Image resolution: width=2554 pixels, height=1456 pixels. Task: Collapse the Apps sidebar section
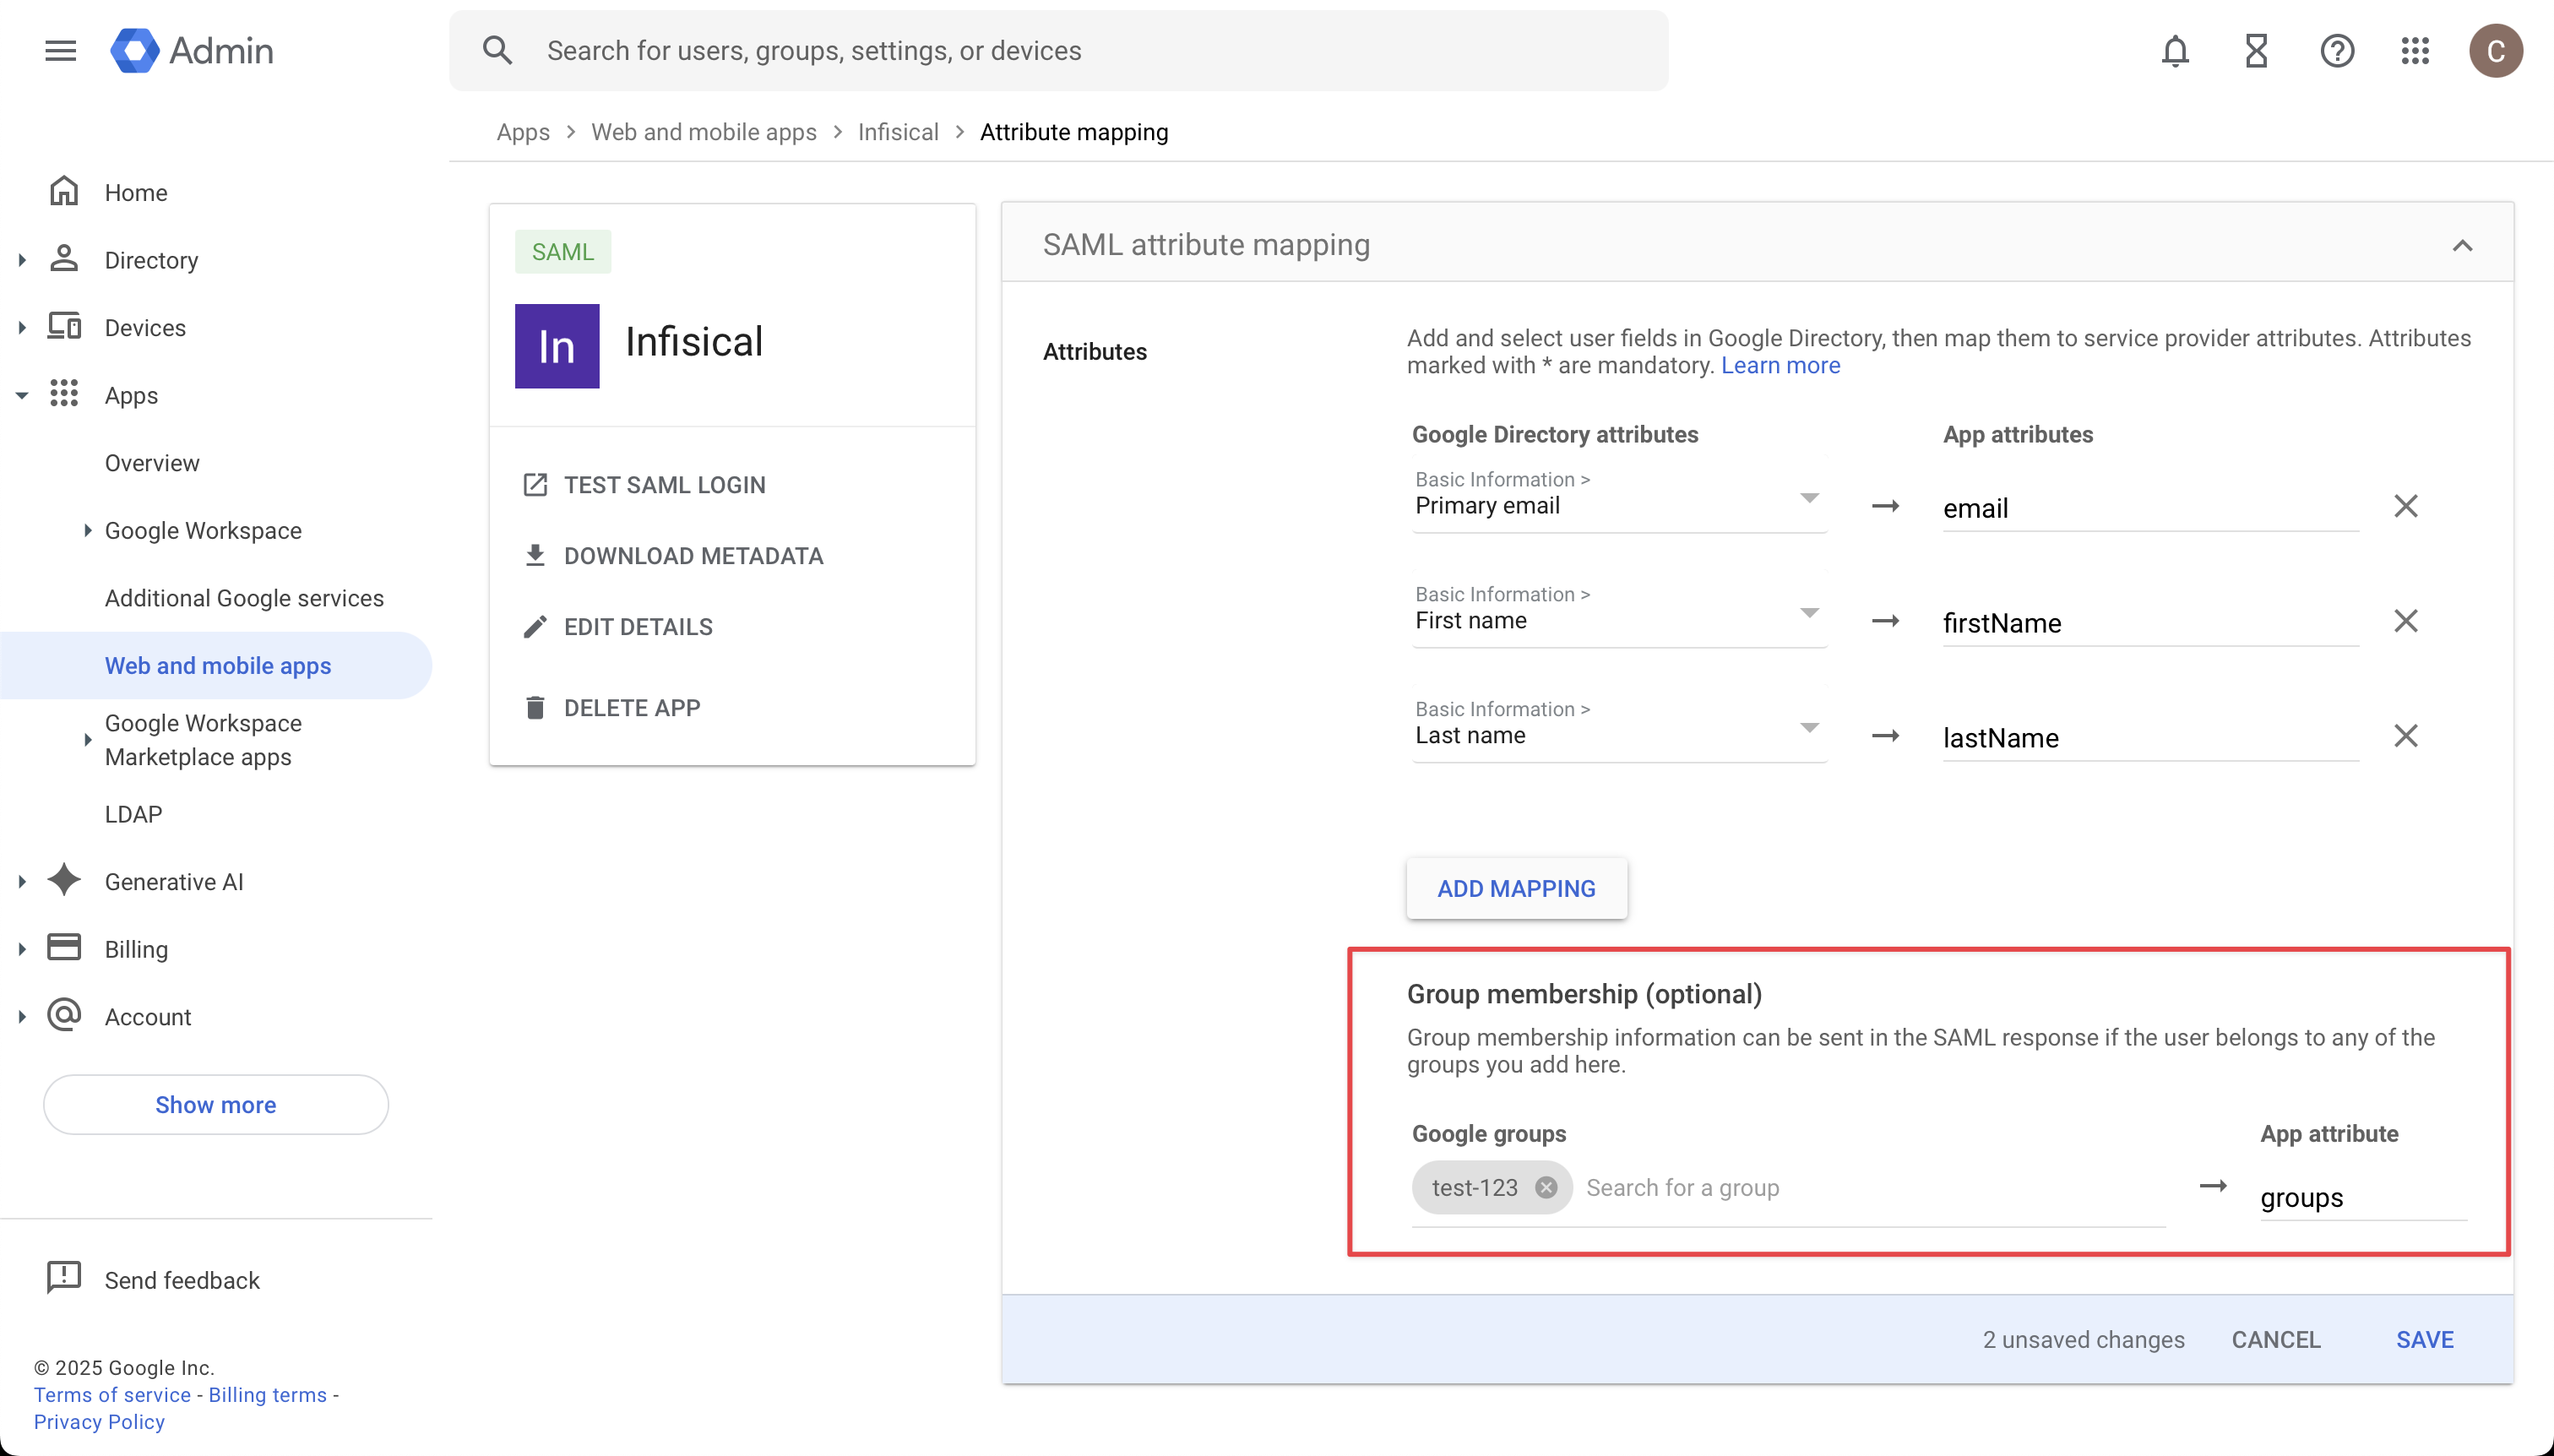(22, 395)
